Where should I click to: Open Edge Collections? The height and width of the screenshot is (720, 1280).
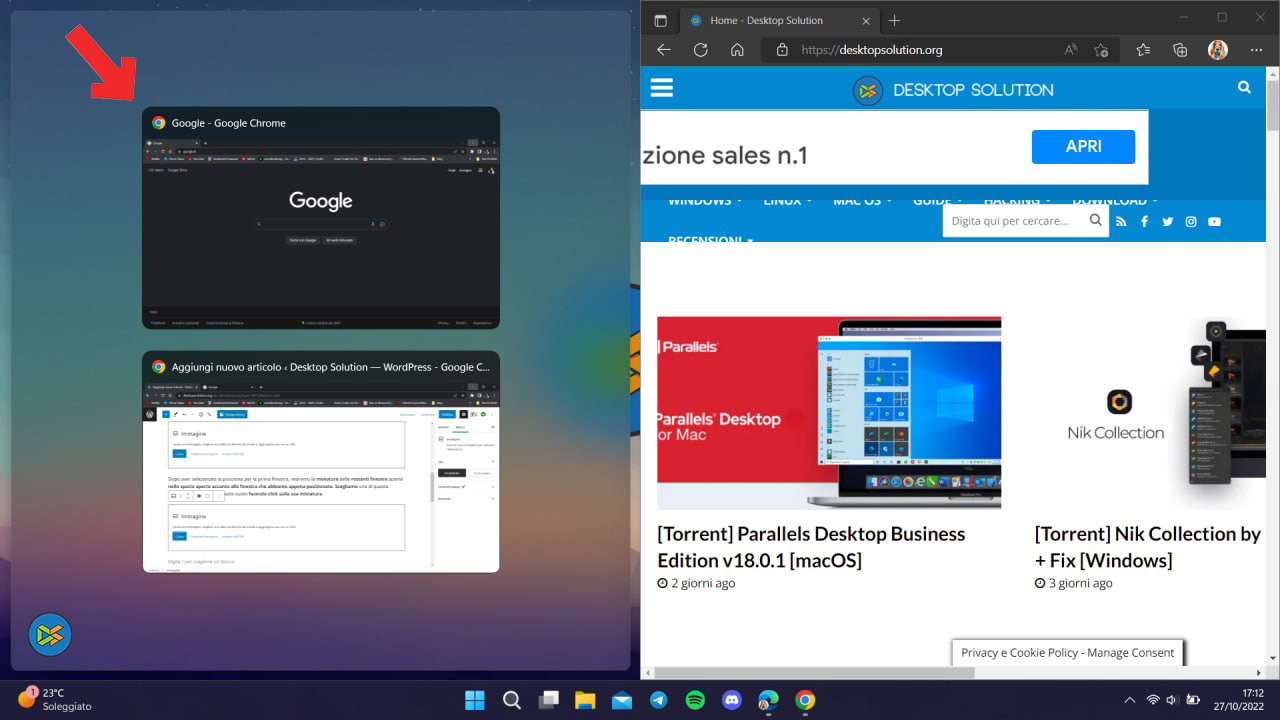[x=1180, y=50]
